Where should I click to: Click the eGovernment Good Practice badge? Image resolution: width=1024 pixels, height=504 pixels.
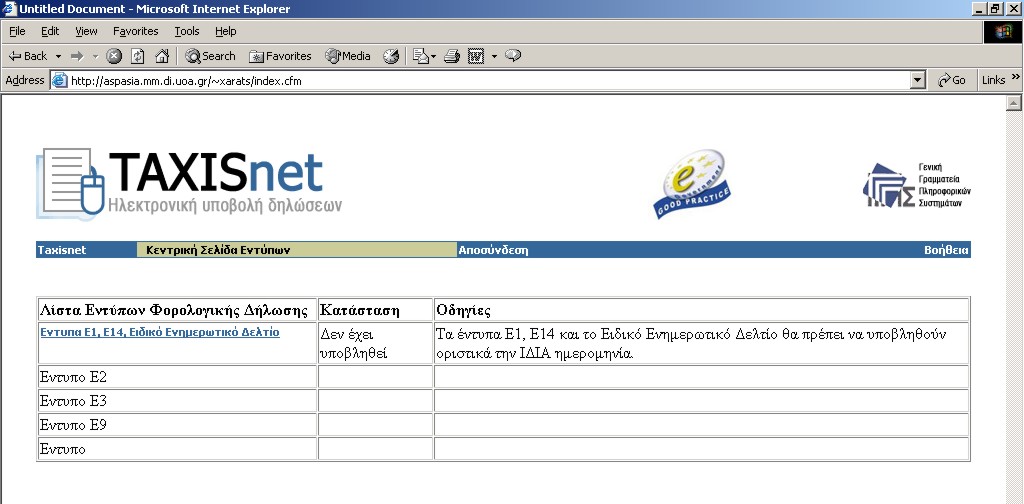(x=692, y=183)
